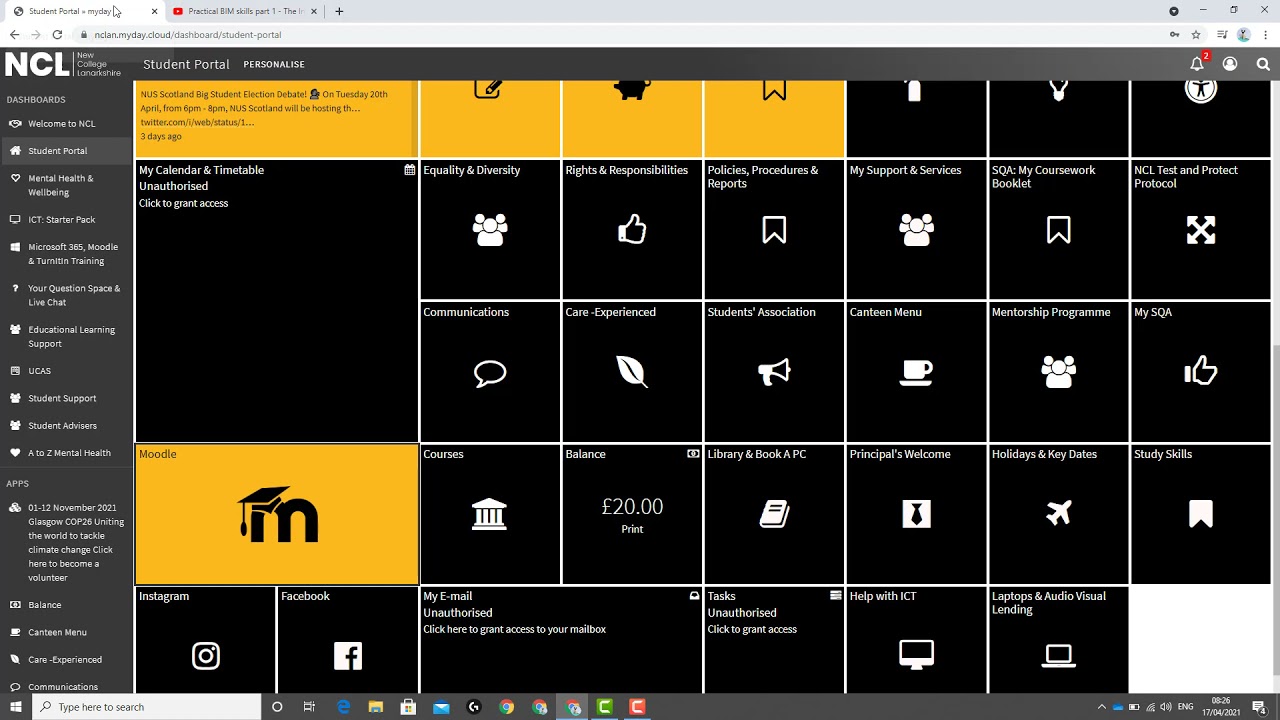Screen dimensions: 1280x720
Task: Open UCAS in the sidebar
Action: click(66, 371)
